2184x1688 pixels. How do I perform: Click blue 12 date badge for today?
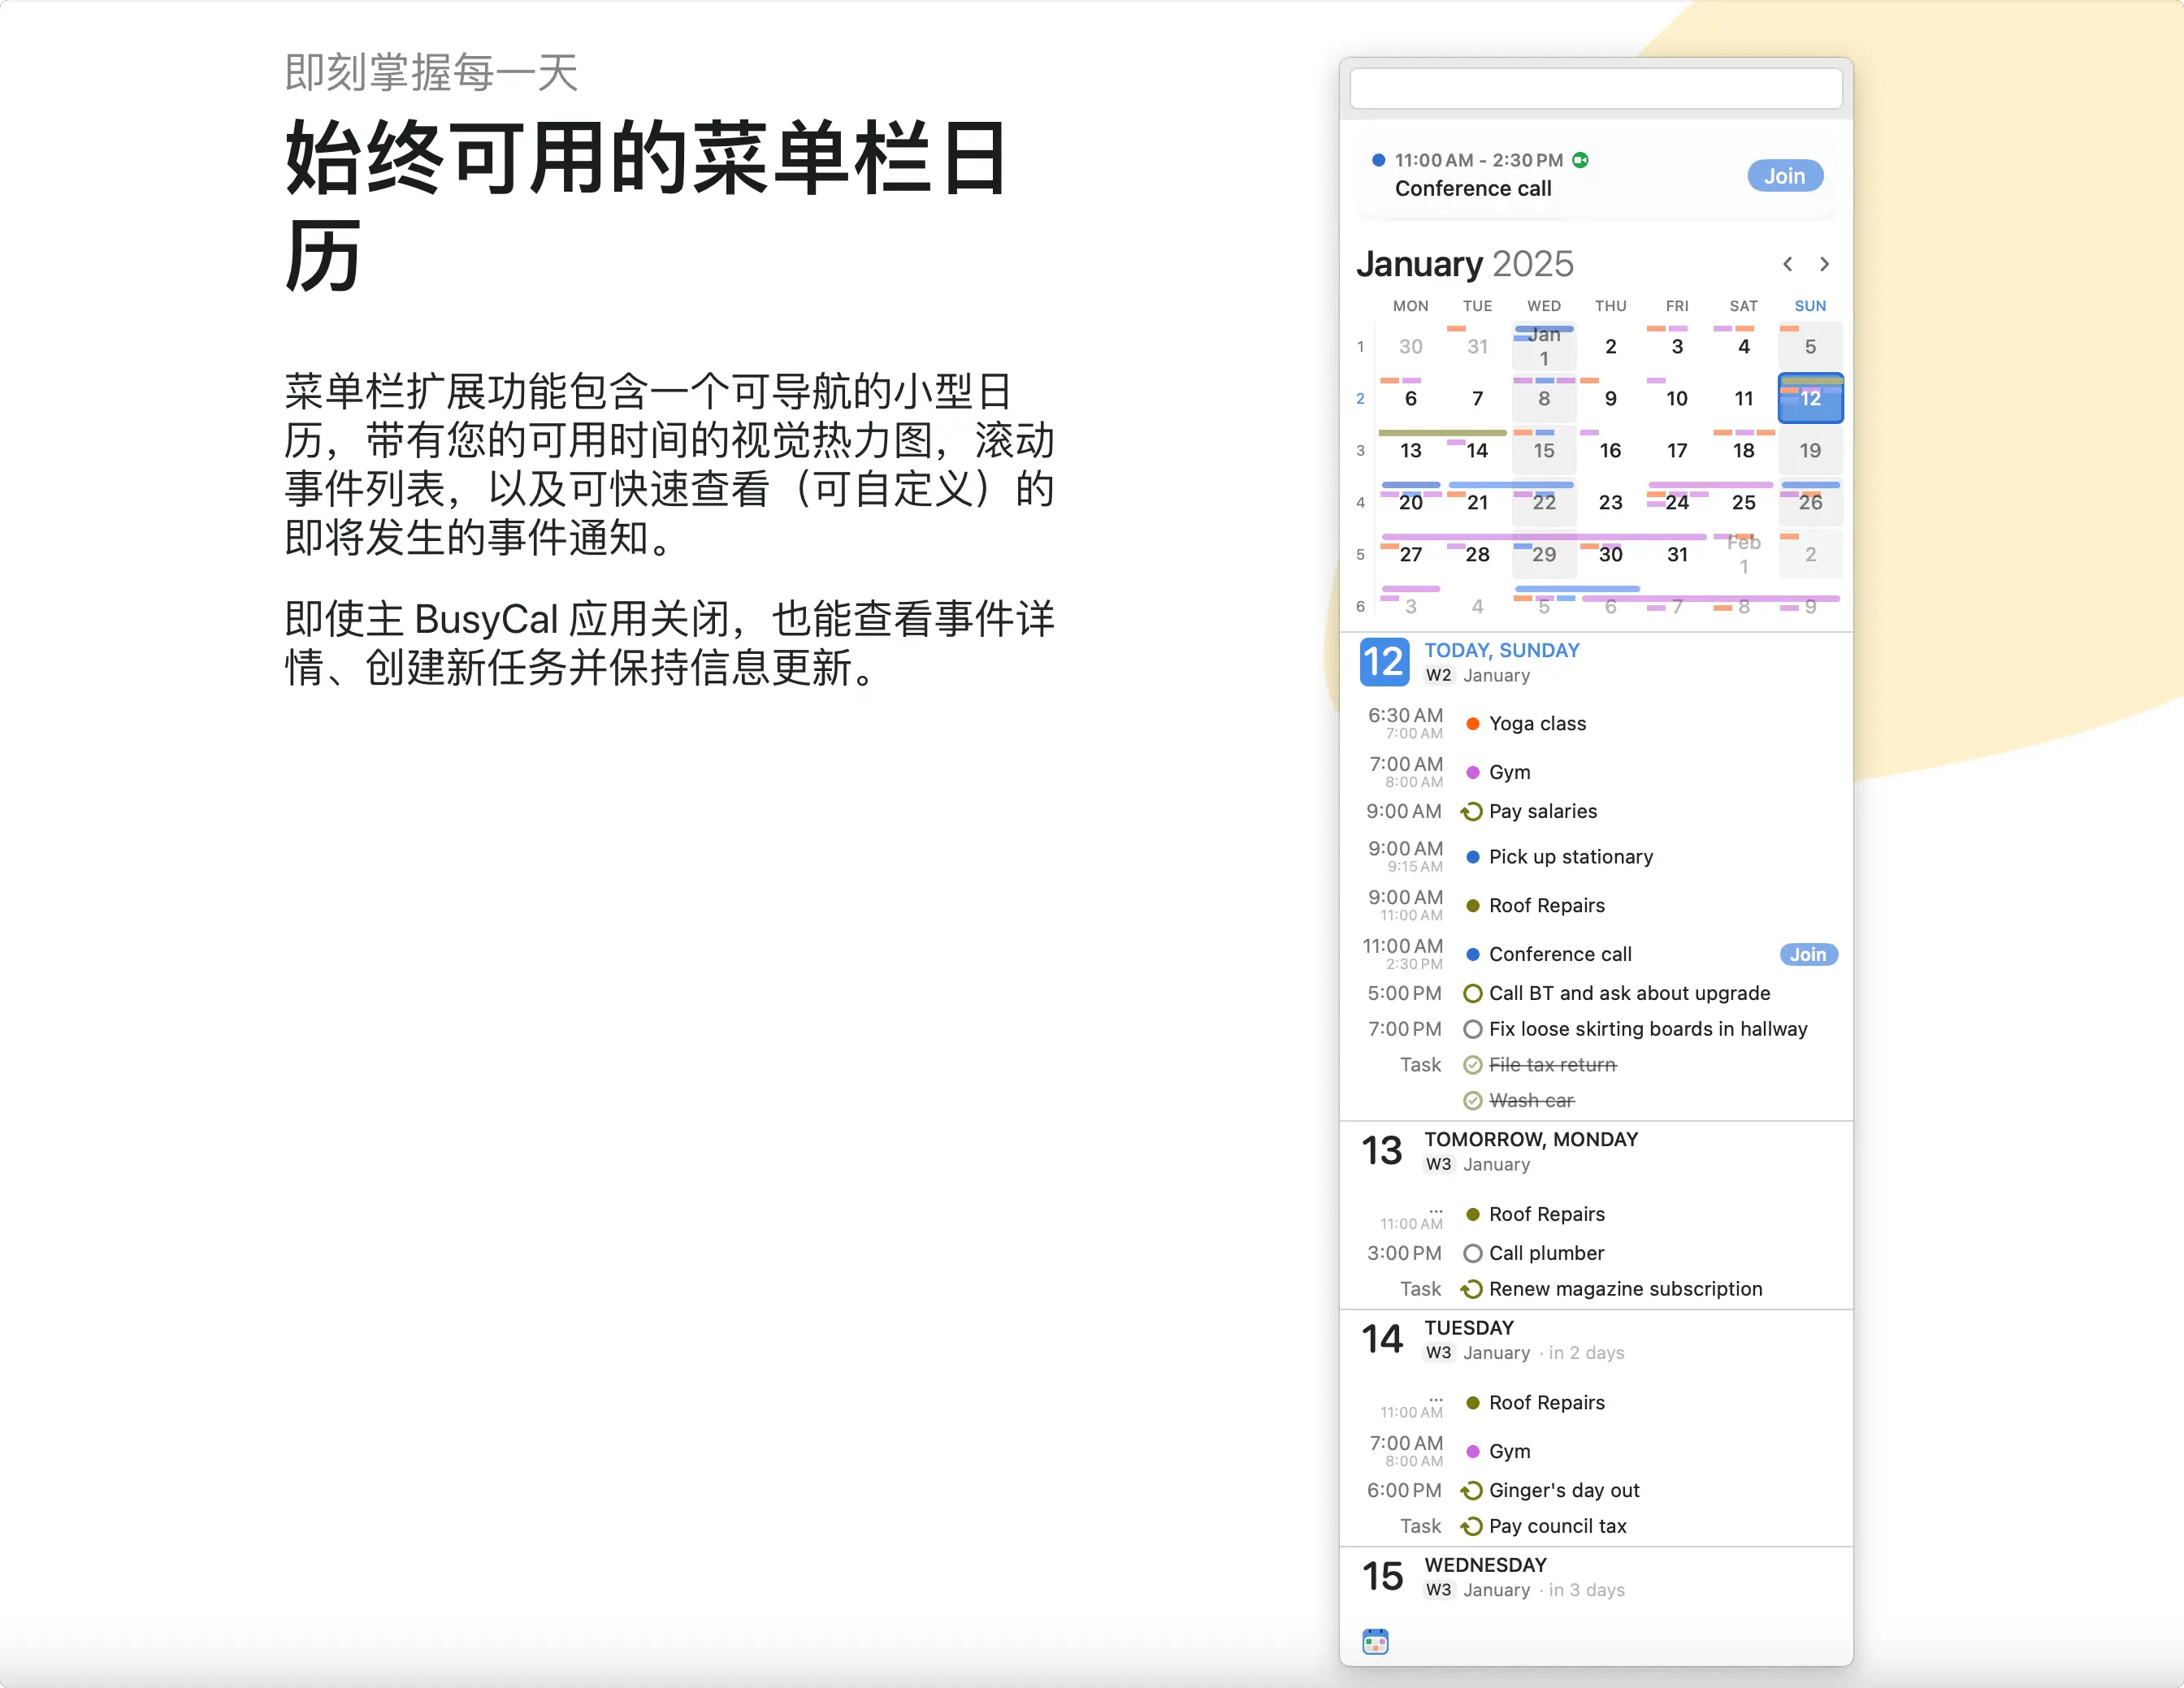(x=1384, y=662)
